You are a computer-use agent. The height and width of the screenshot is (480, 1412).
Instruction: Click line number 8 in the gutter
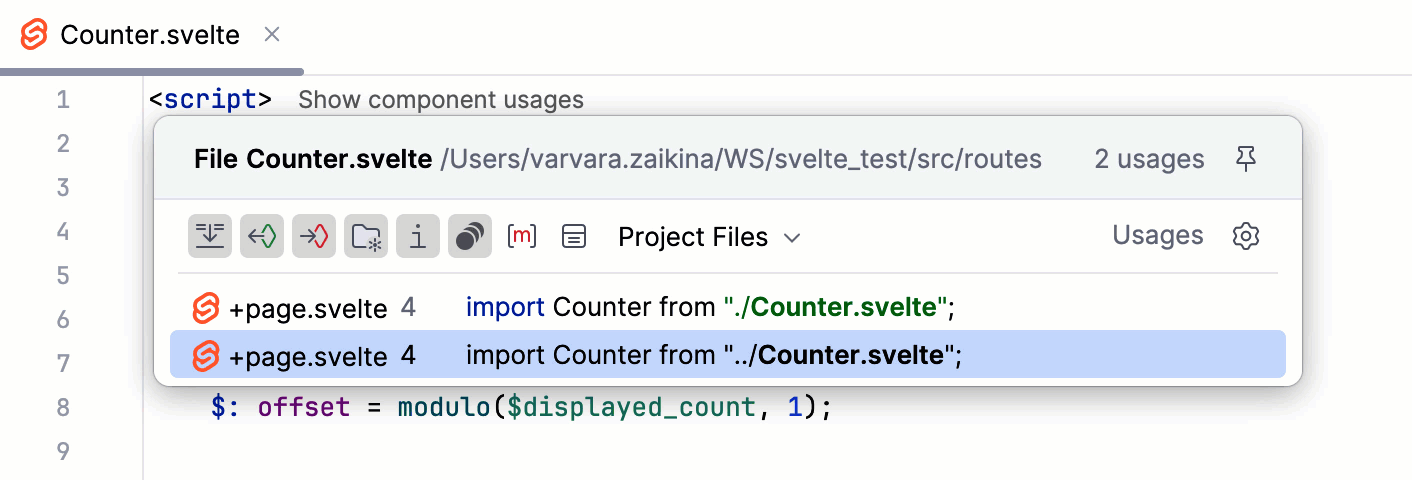[x=63, y=408]
